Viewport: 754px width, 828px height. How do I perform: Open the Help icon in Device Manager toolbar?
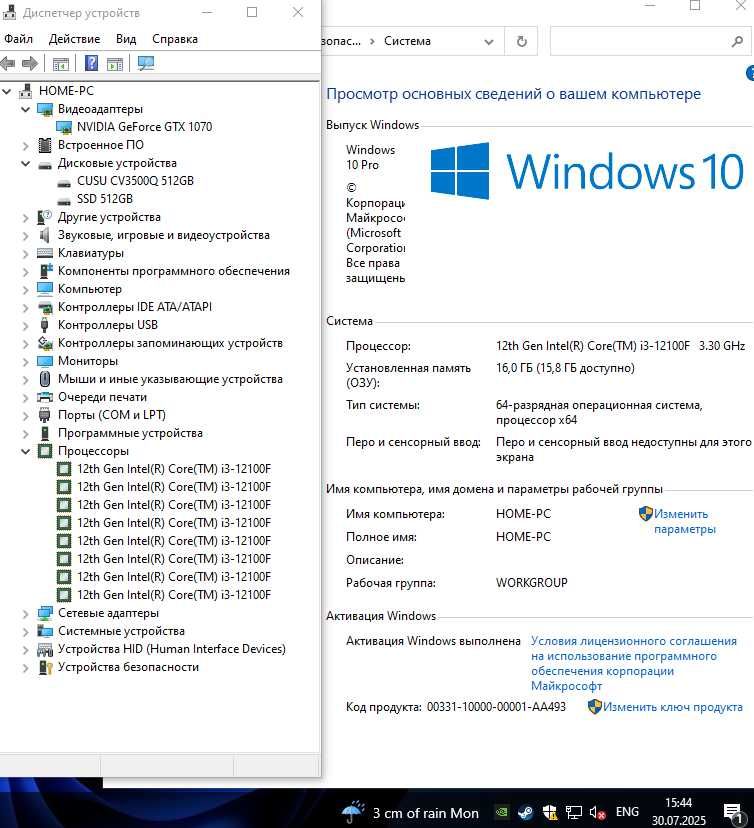(x=91, y=64)
